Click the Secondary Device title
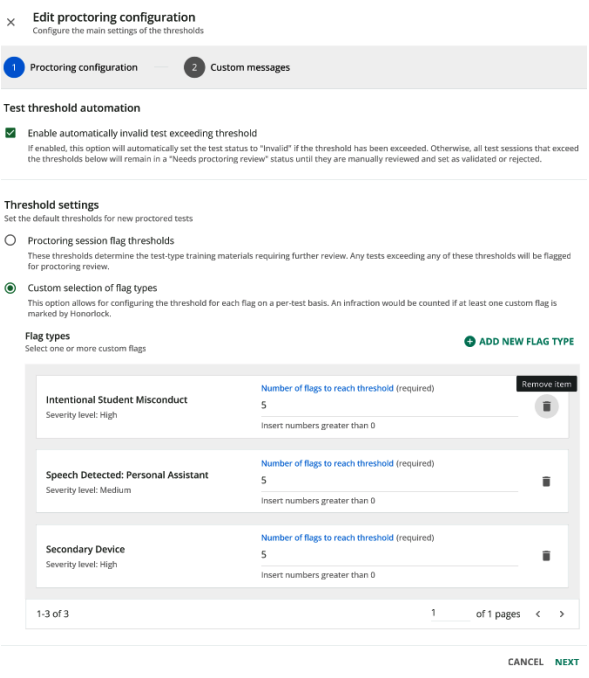Screen dimensions: 589x678 click(85, 549)
